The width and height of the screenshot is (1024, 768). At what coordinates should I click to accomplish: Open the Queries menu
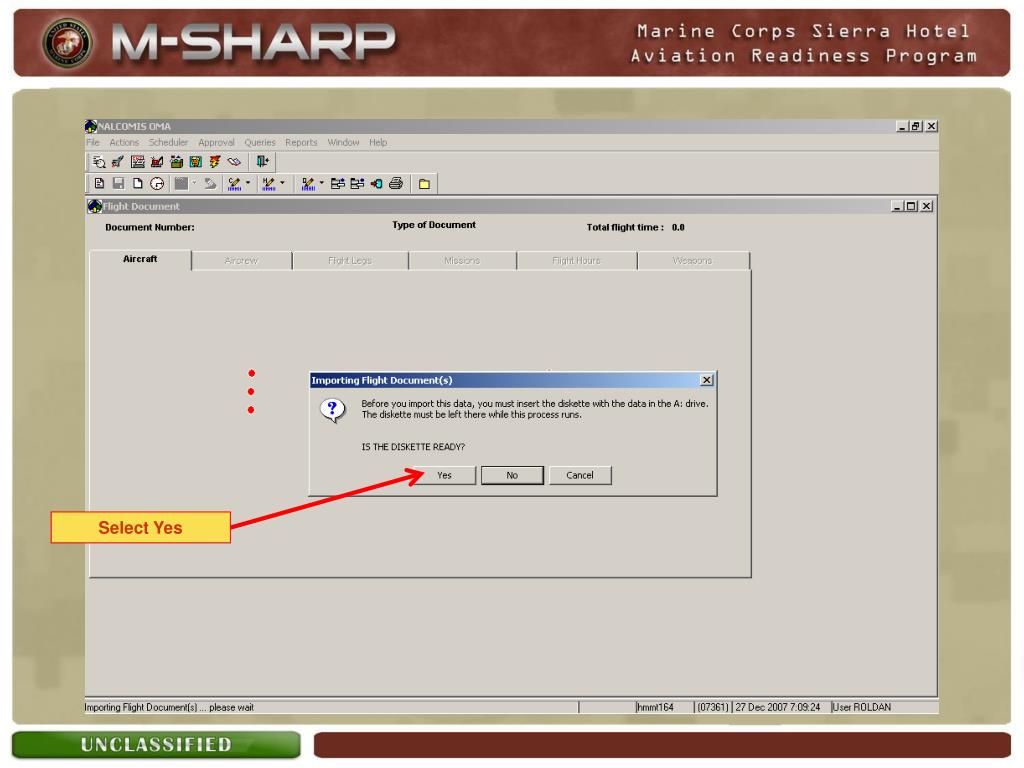tap(260, 142)
